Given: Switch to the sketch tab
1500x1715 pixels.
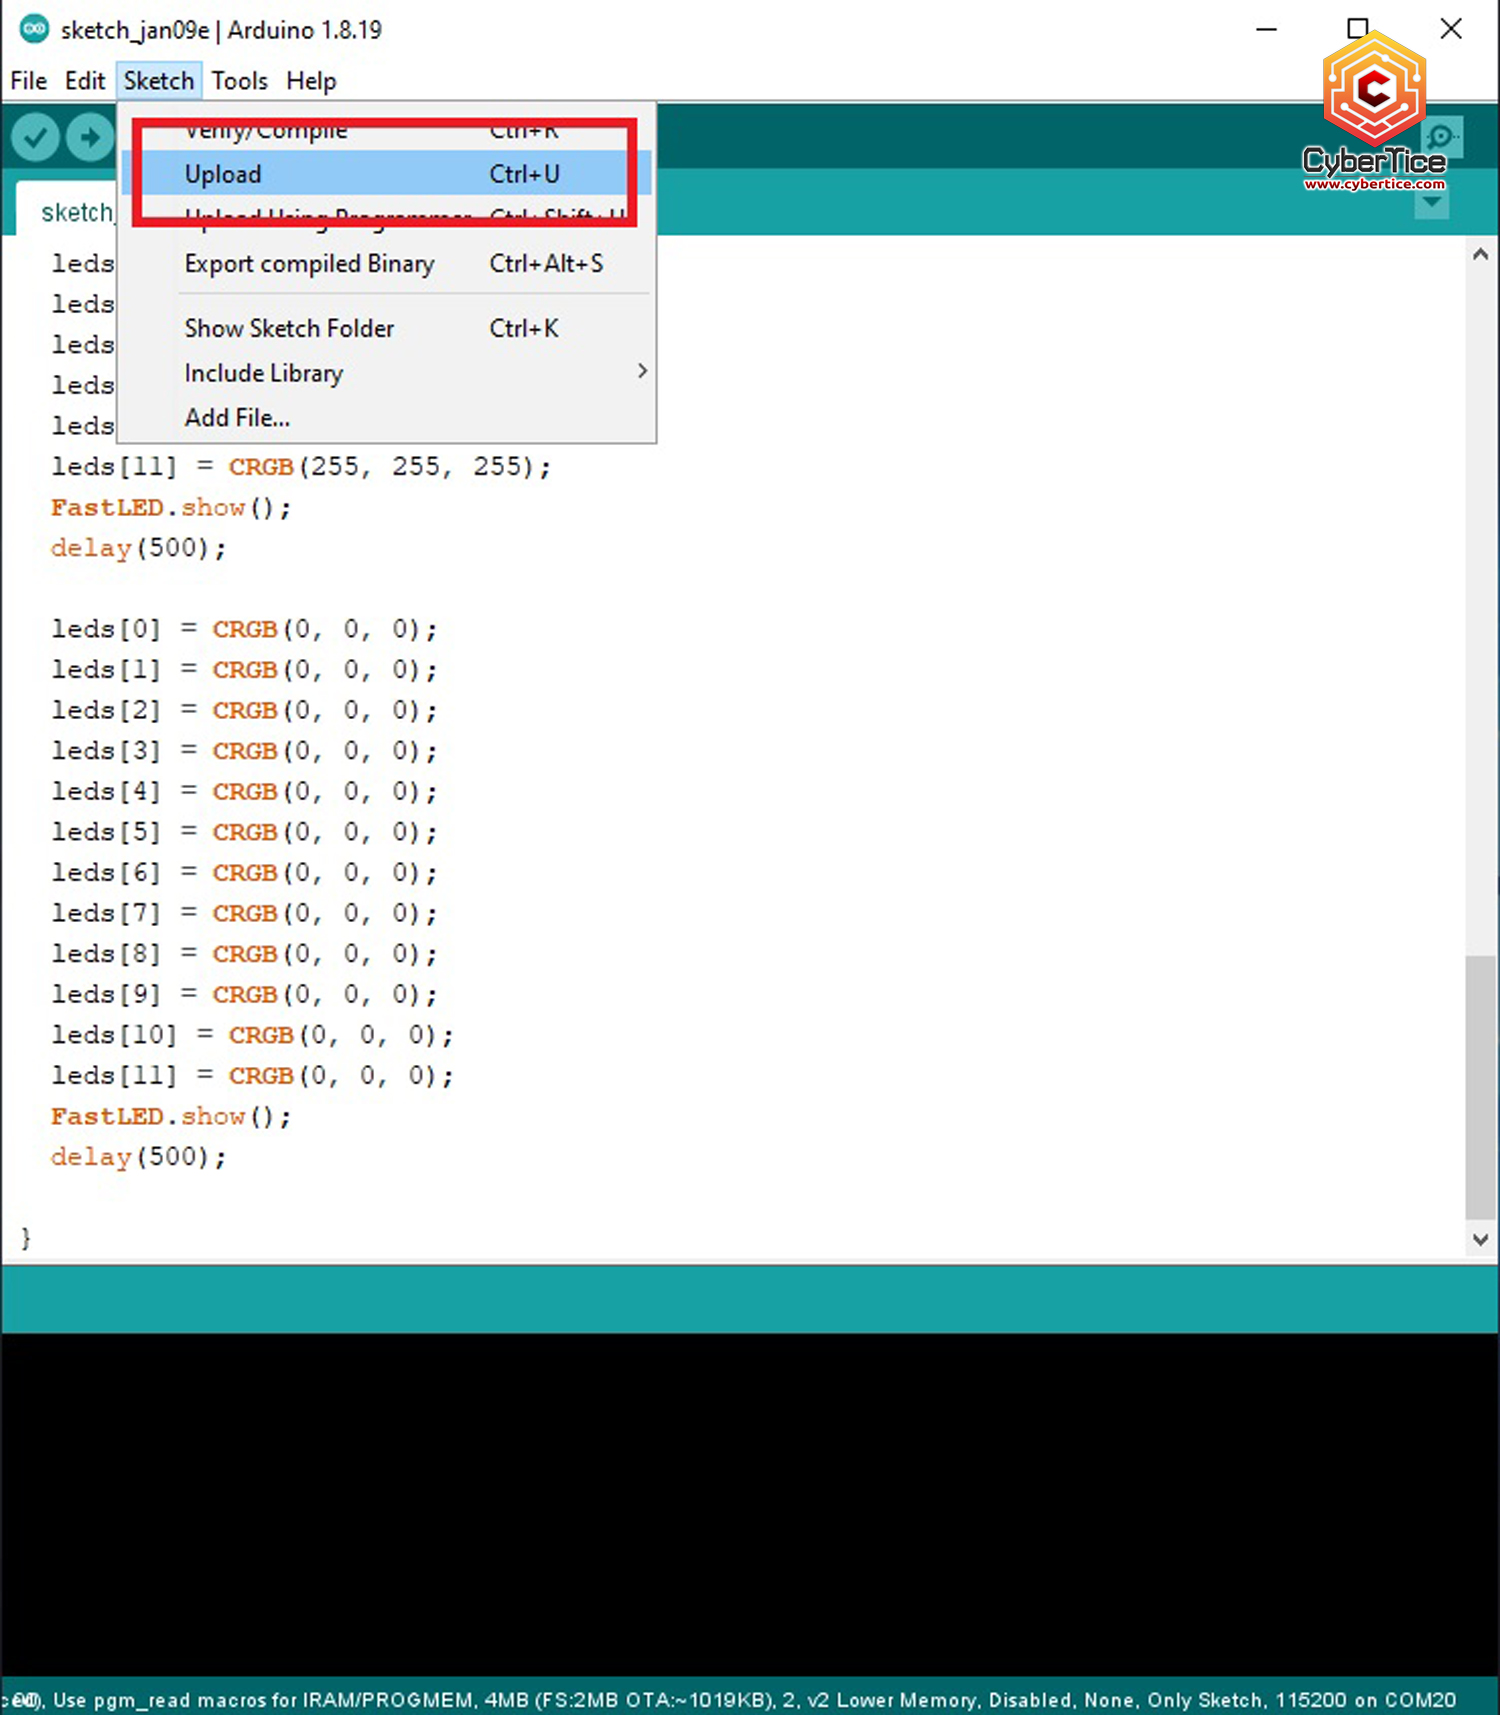Looking at the screenshot, I should [75, 212].
